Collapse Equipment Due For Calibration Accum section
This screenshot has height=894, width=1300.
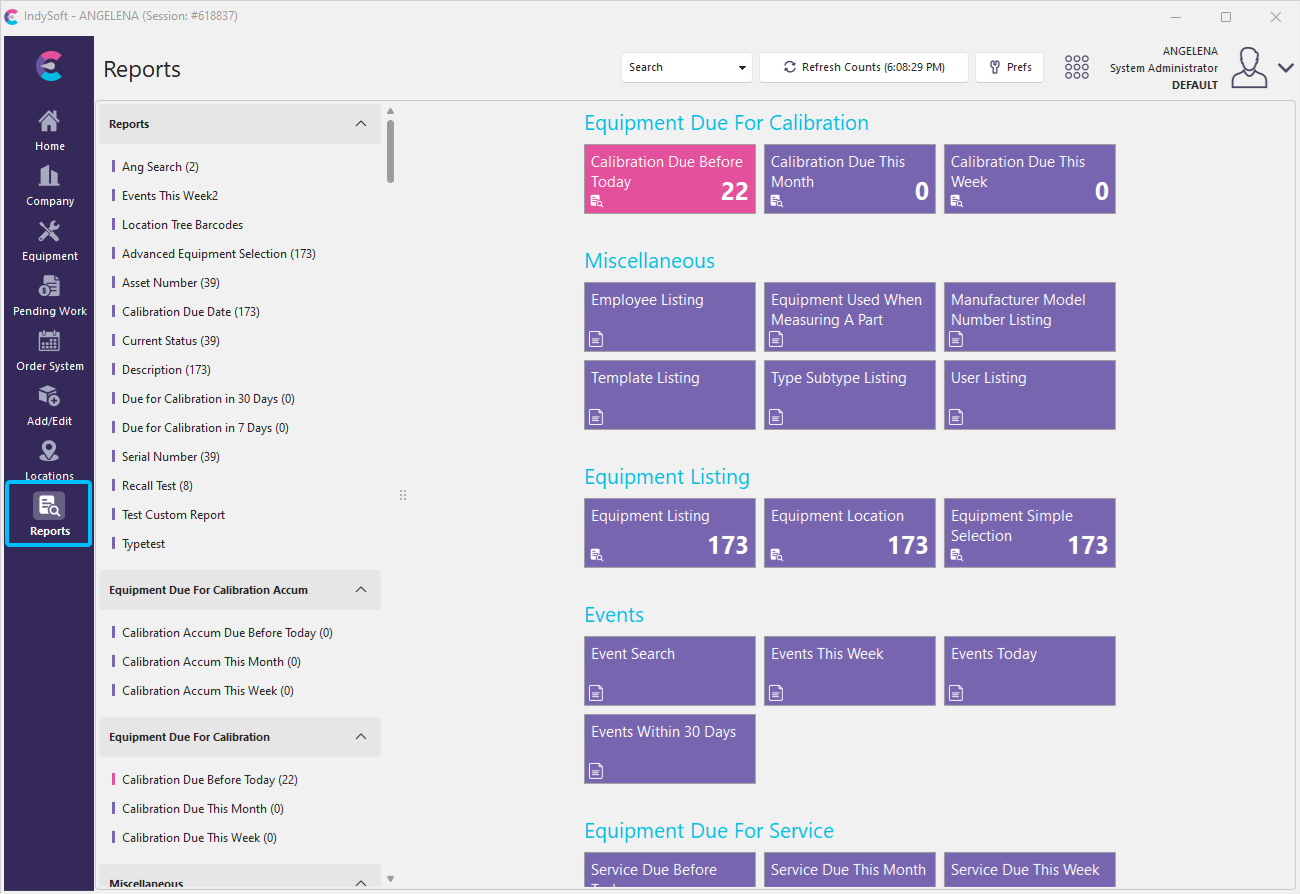361,590
